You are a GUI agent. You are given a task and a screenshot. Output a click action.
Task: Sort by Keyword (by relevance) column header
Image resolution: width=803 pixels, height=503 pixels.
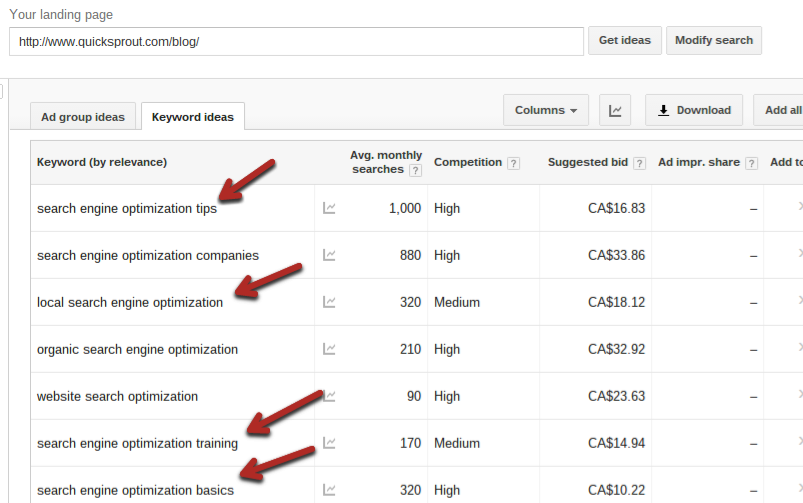[x=102, y=162]
